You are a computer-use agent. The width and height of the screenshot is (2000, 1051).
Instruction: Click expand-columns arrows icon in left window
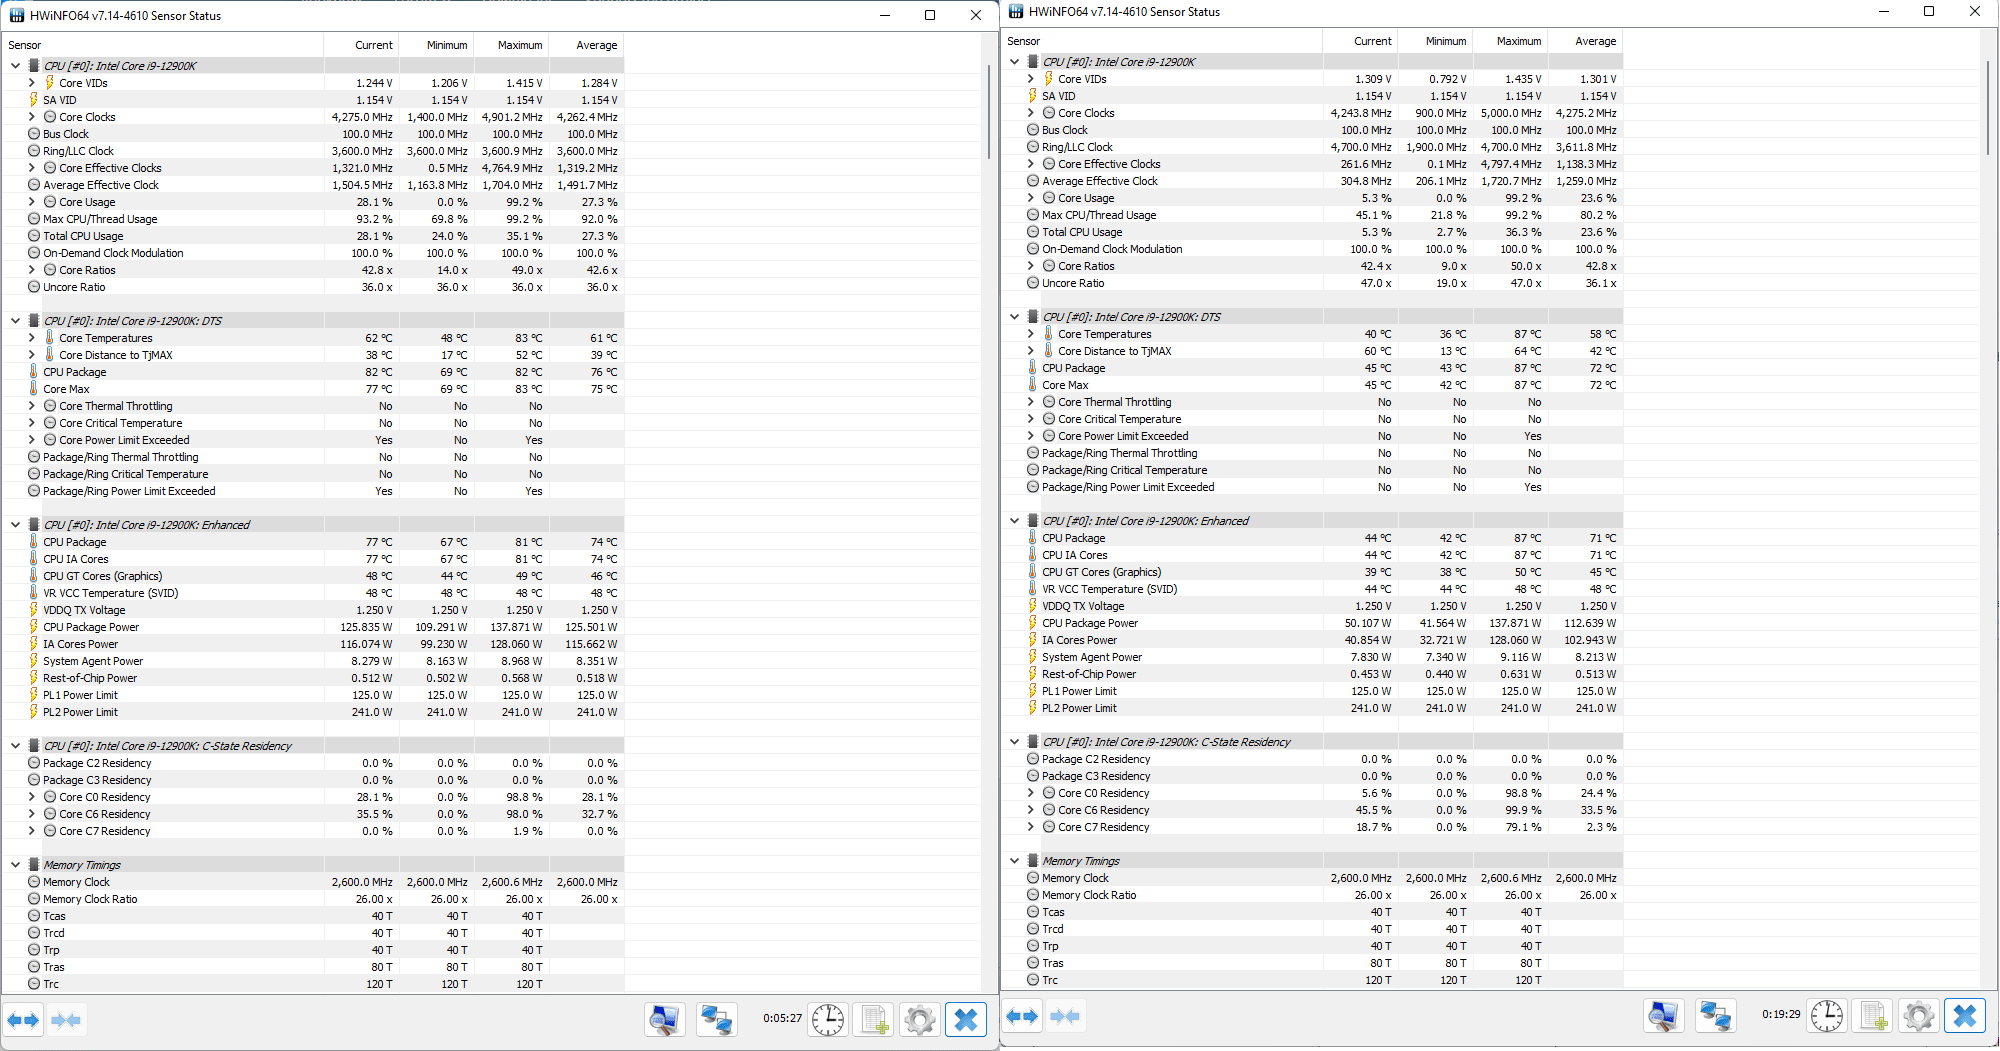coord(23,1020)
